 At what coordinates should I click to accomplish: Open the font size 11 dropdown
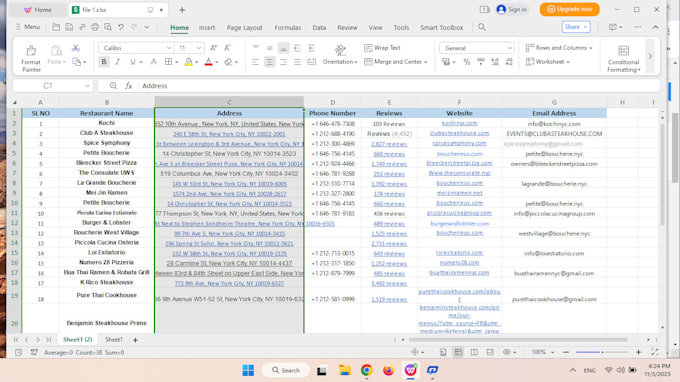(x=199, y=48)
